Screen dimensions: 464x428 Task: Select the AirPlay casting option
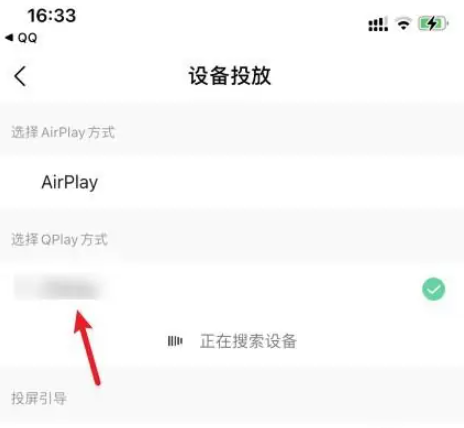tap(232, 182)
